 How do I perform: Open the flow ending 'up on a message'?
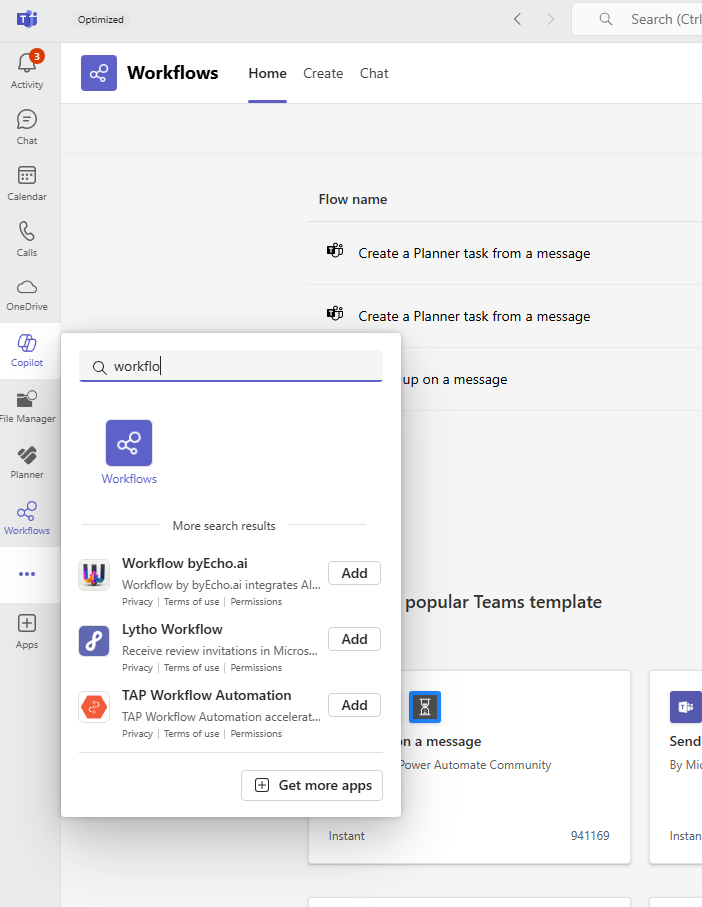455,379
